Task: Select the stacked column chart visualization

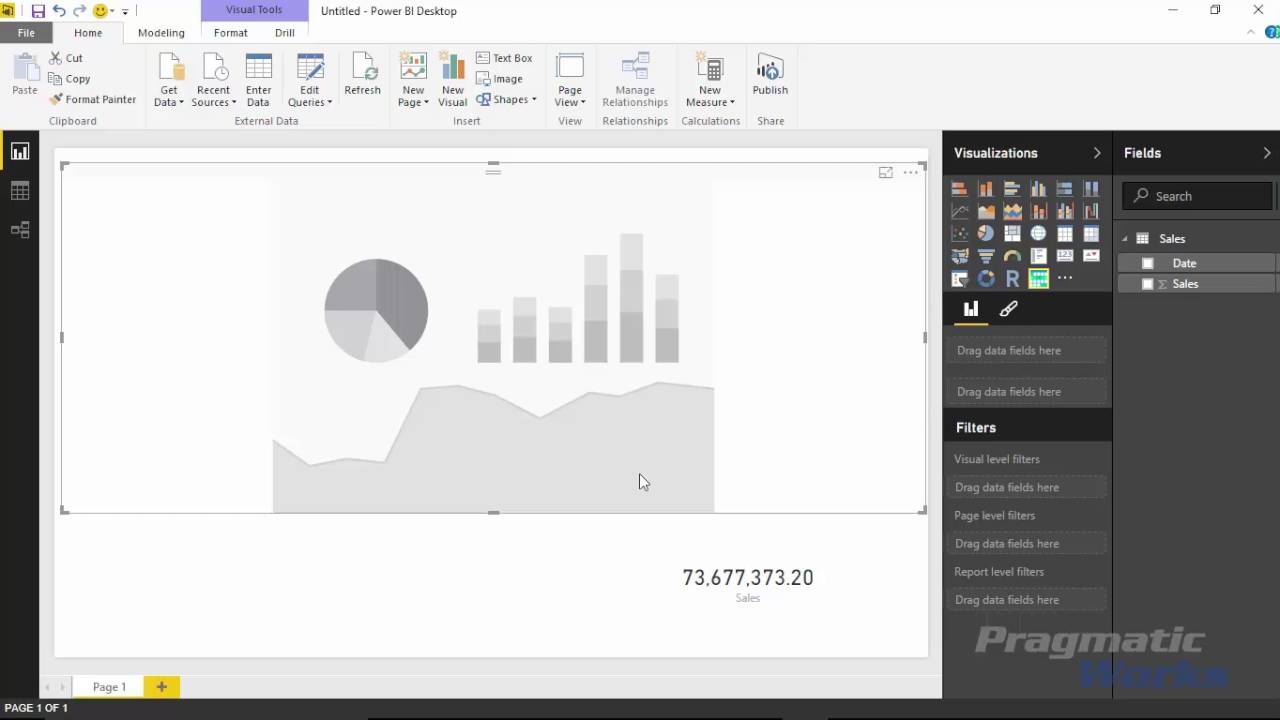Action: [986, 188]
